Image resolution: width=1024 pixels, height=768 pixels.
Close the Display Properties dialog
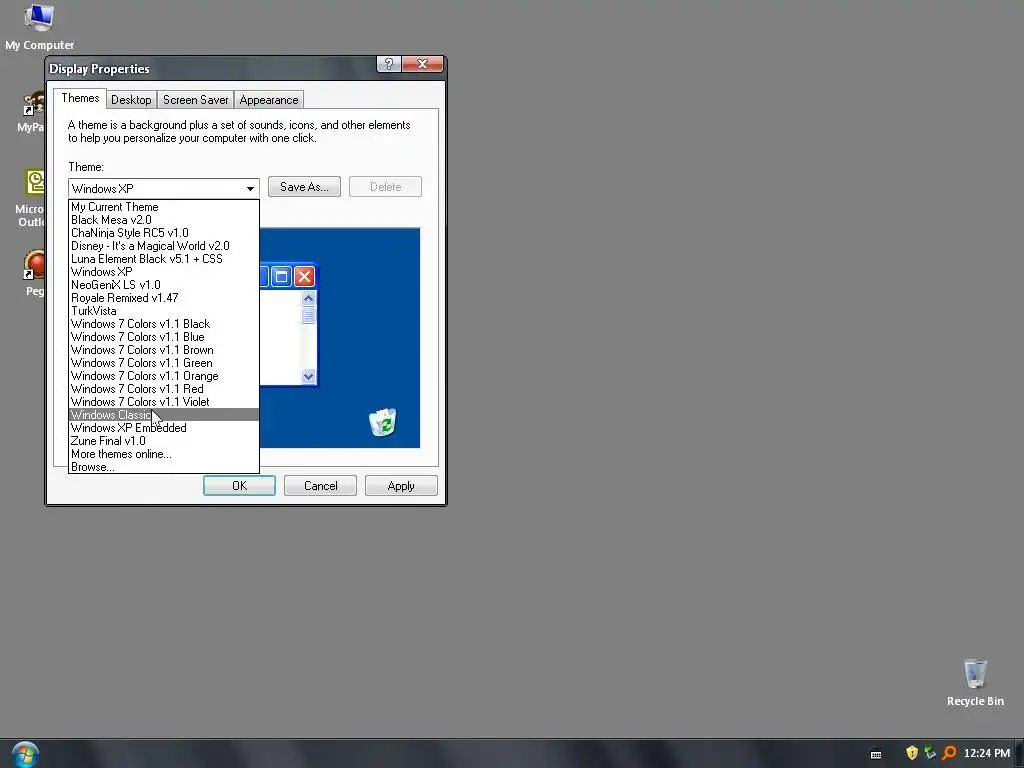(423, 64)
